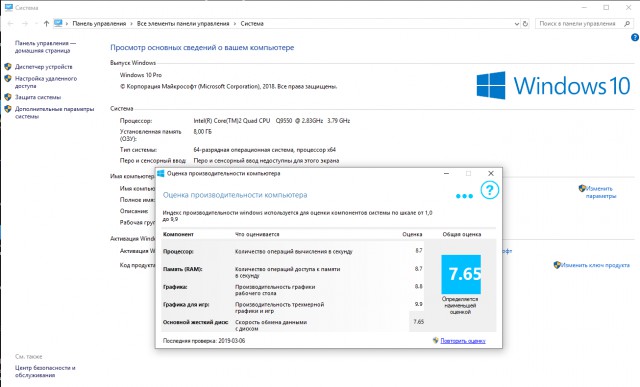Click the shield icon beside Дополнительные параметры системы
This screenshot has height=387, width=640.
[8, 109]
